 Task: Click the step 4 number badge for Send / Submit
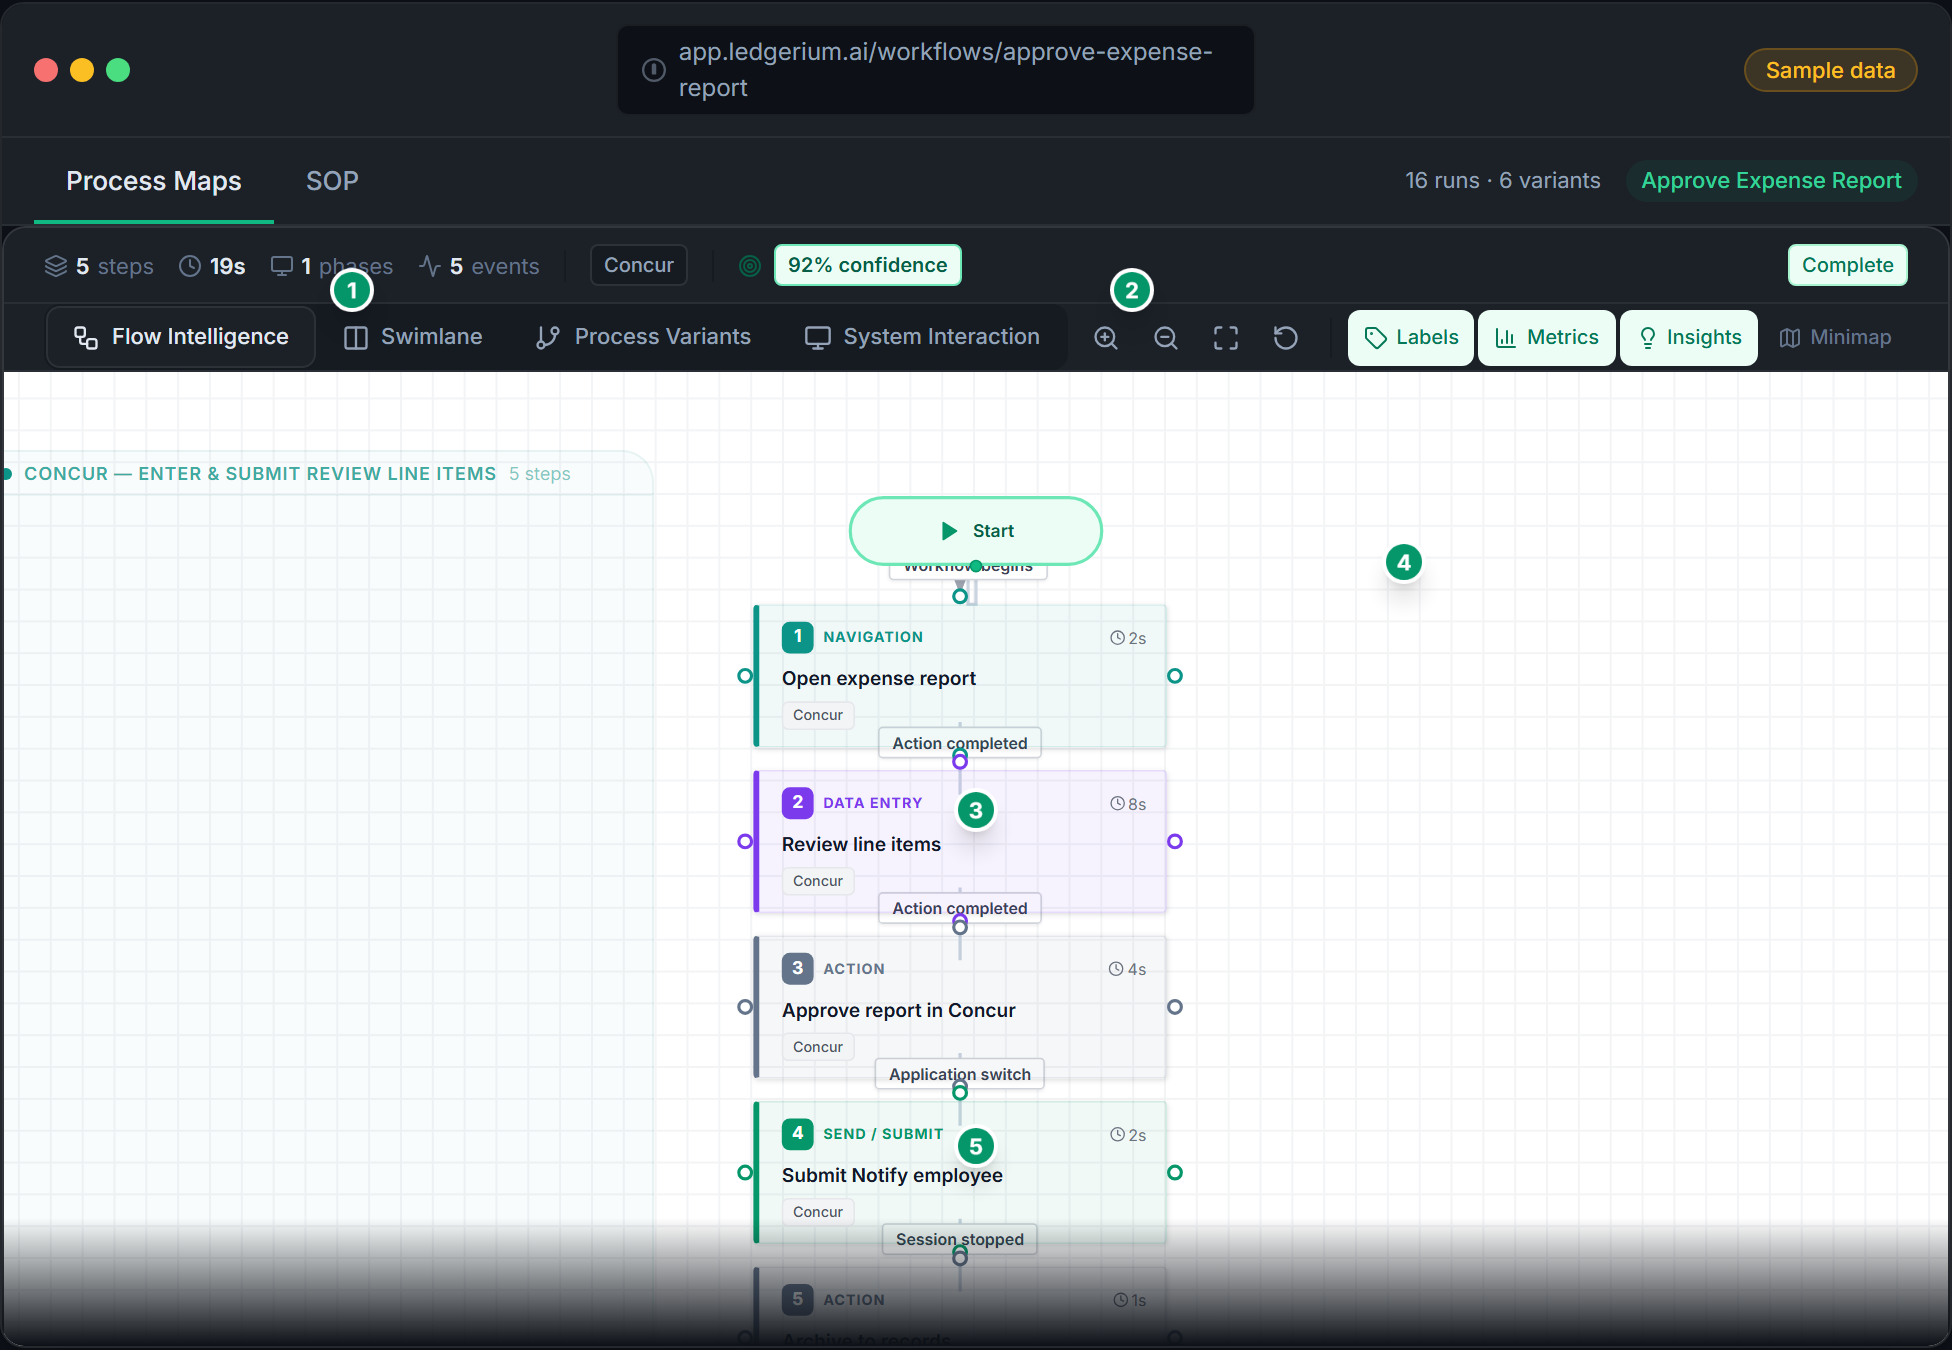797,1133
